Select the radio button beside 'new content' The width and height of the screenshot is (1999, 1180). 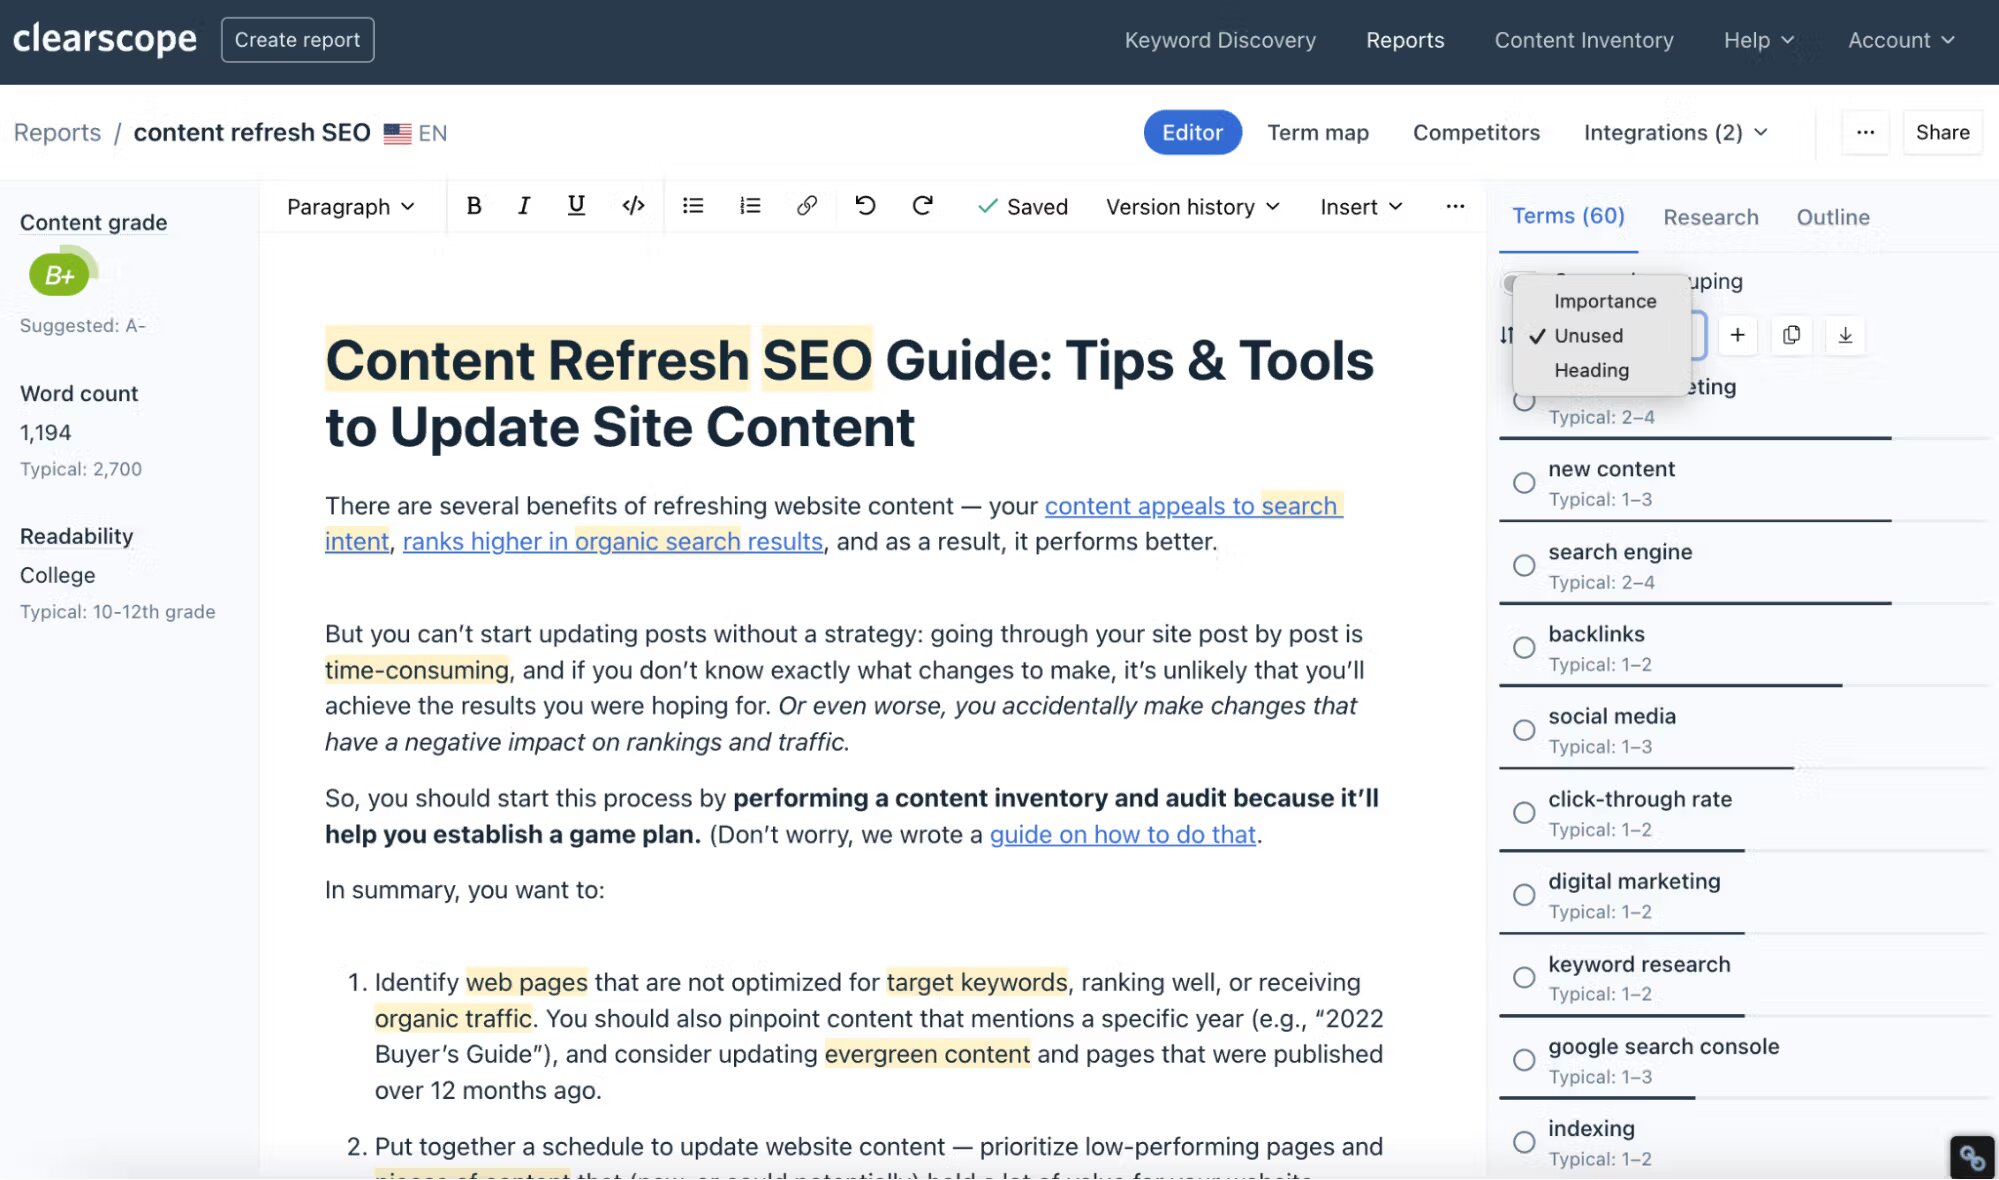(1523, 482)
